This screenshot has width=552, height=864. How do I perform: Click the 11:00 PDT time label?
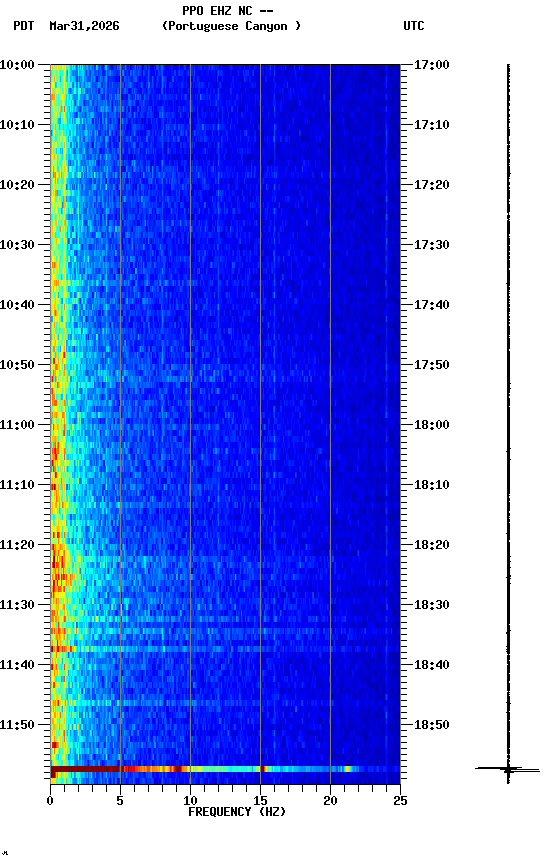[17, 425]
